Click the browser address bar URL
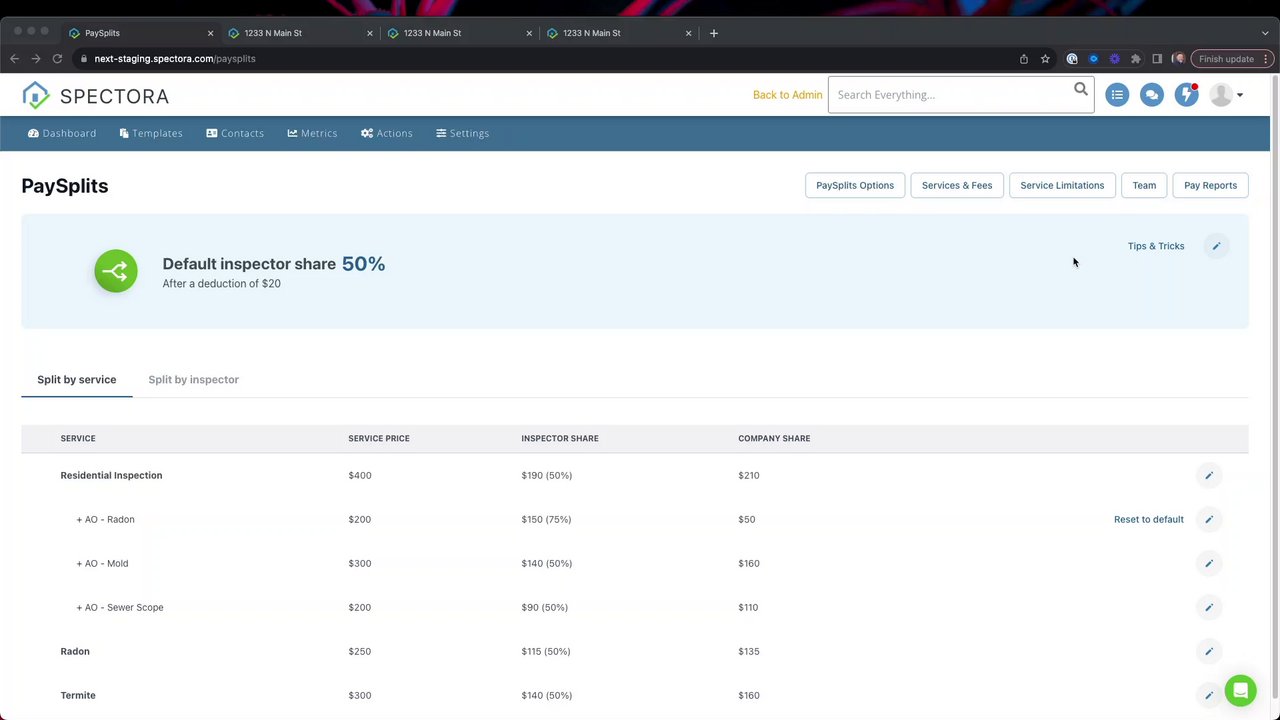 point(175,59)
